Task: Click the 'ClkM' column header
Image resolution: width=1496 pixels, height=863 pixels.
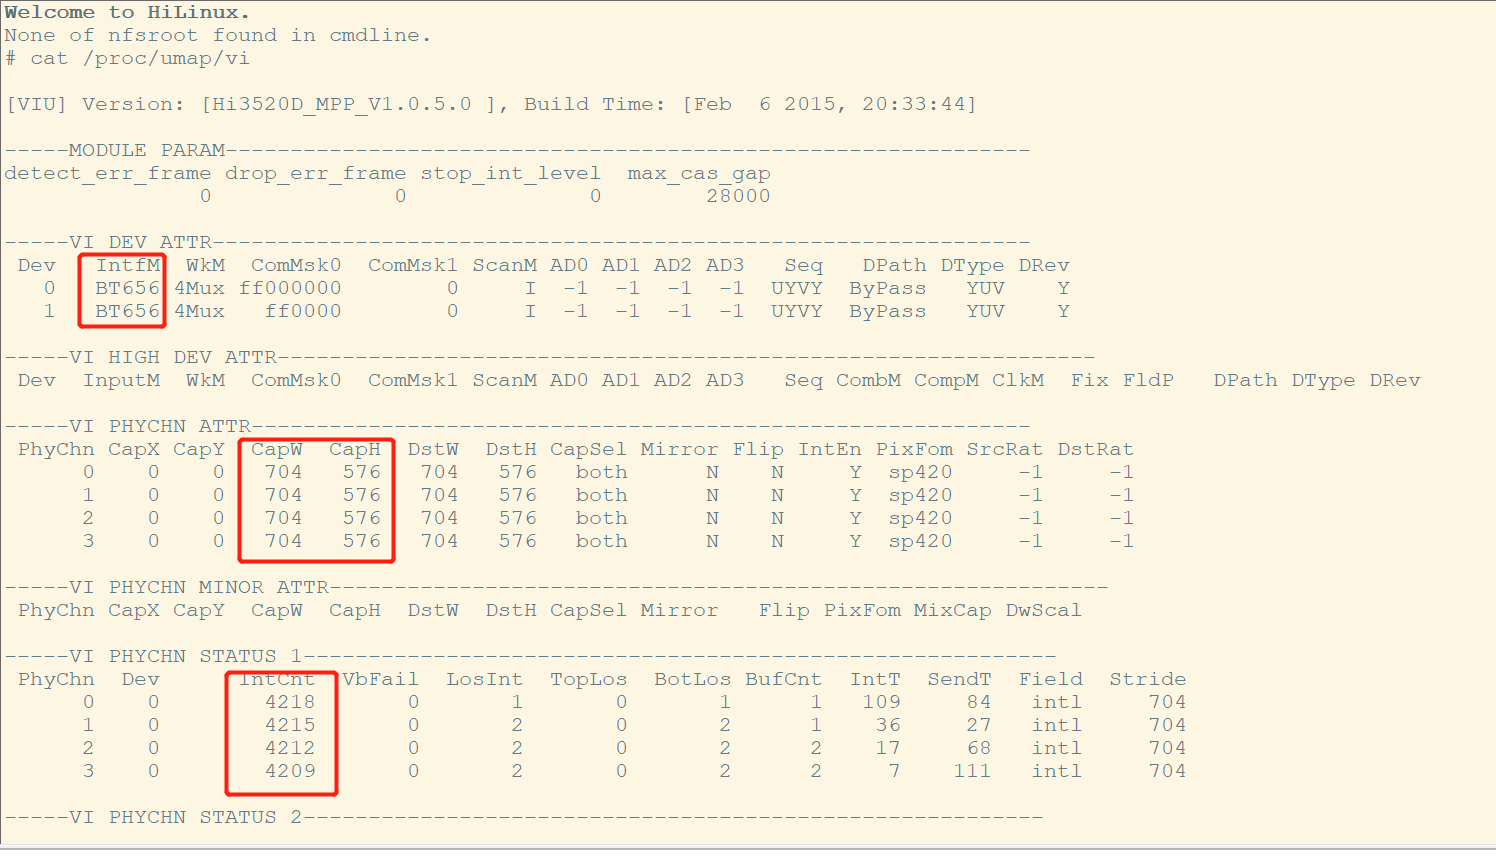Action: [x=1018, y=380]
